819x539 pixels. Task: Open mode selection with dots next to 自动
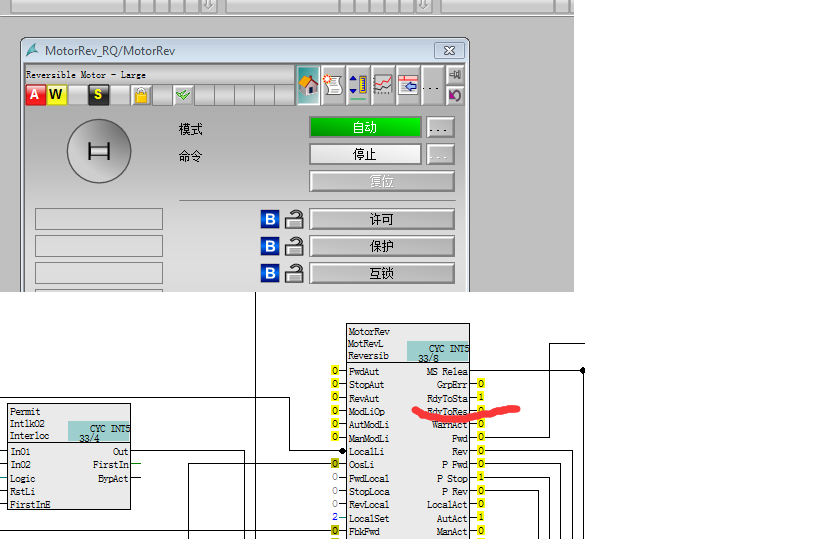[440, 127]
